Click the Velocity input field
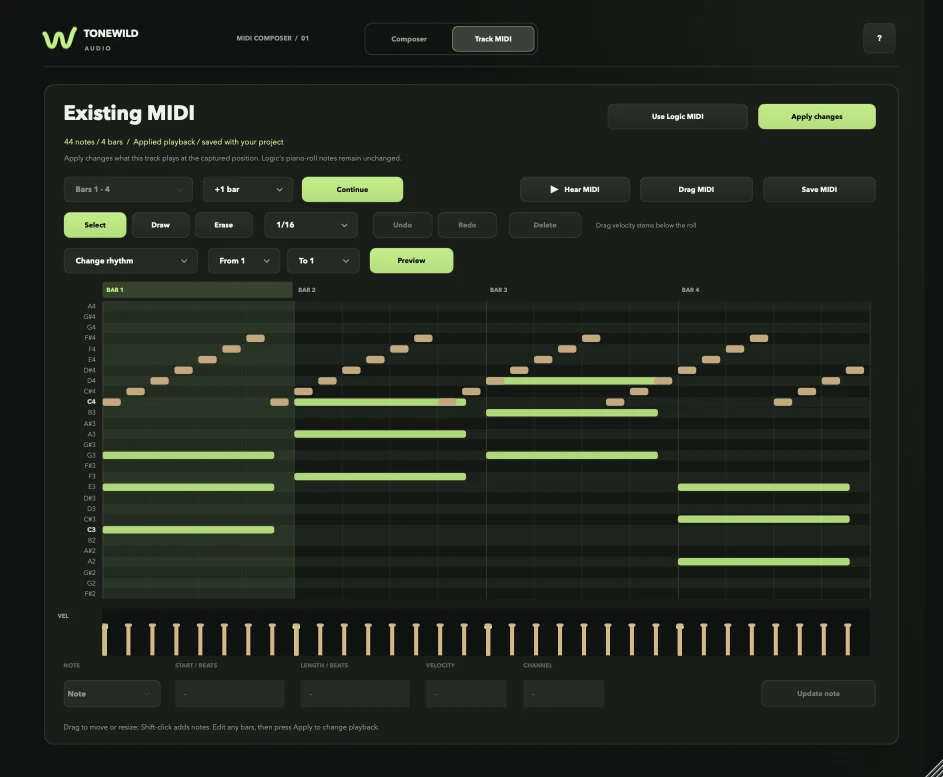The image size is (943, 777). point(466,694)
